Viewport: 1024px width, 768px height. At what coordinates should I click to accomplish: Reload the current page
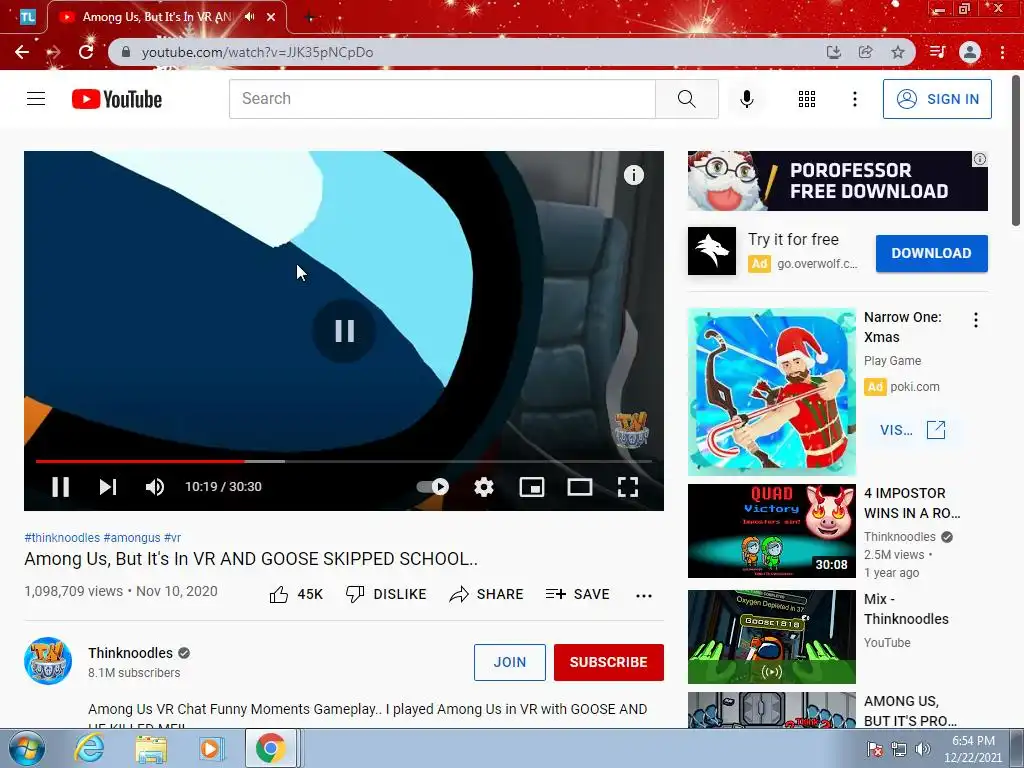(86, 52)
